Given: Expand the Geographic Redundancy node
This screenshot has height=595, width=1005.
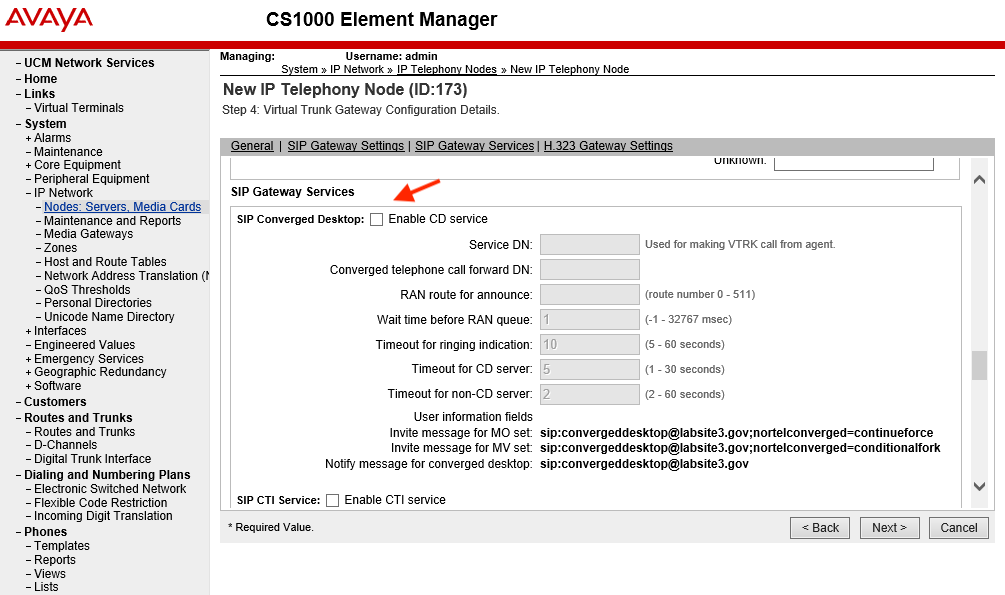Looking at the screenshot, I should [x=28, y=373].
